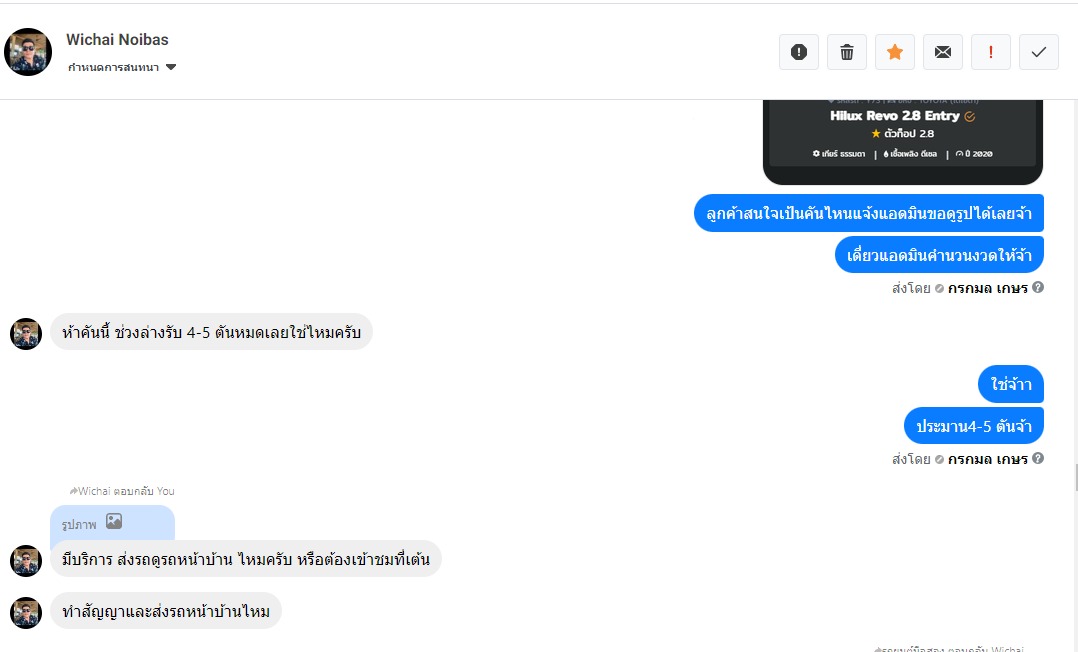Click the spam report octagon icon
Screen dimensions: 1078x652
click(799, 52)
